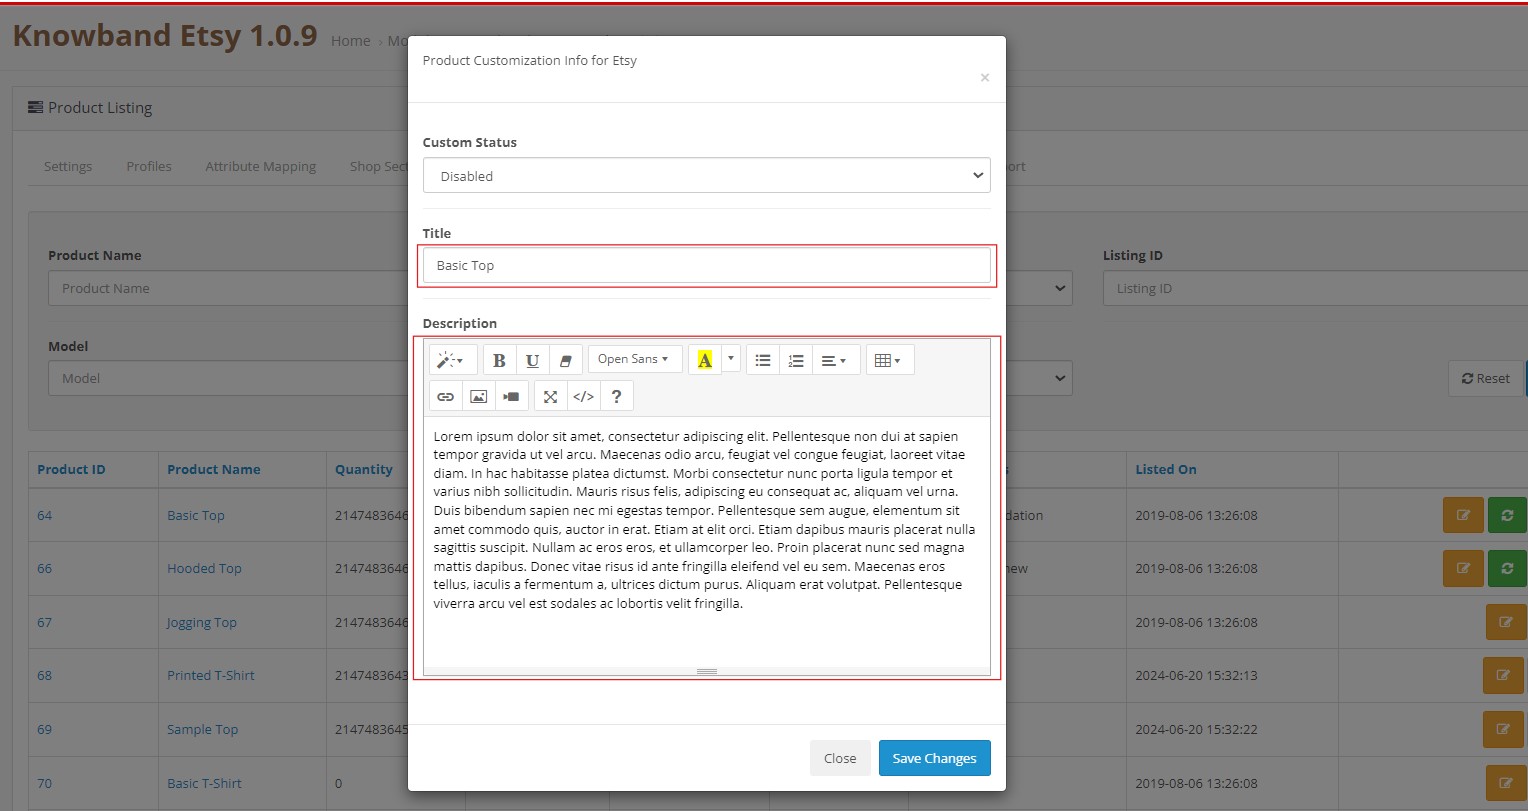Open the insert table dropdown
The height and width of the screenshot is (811, 1528).
coord(890,360)
